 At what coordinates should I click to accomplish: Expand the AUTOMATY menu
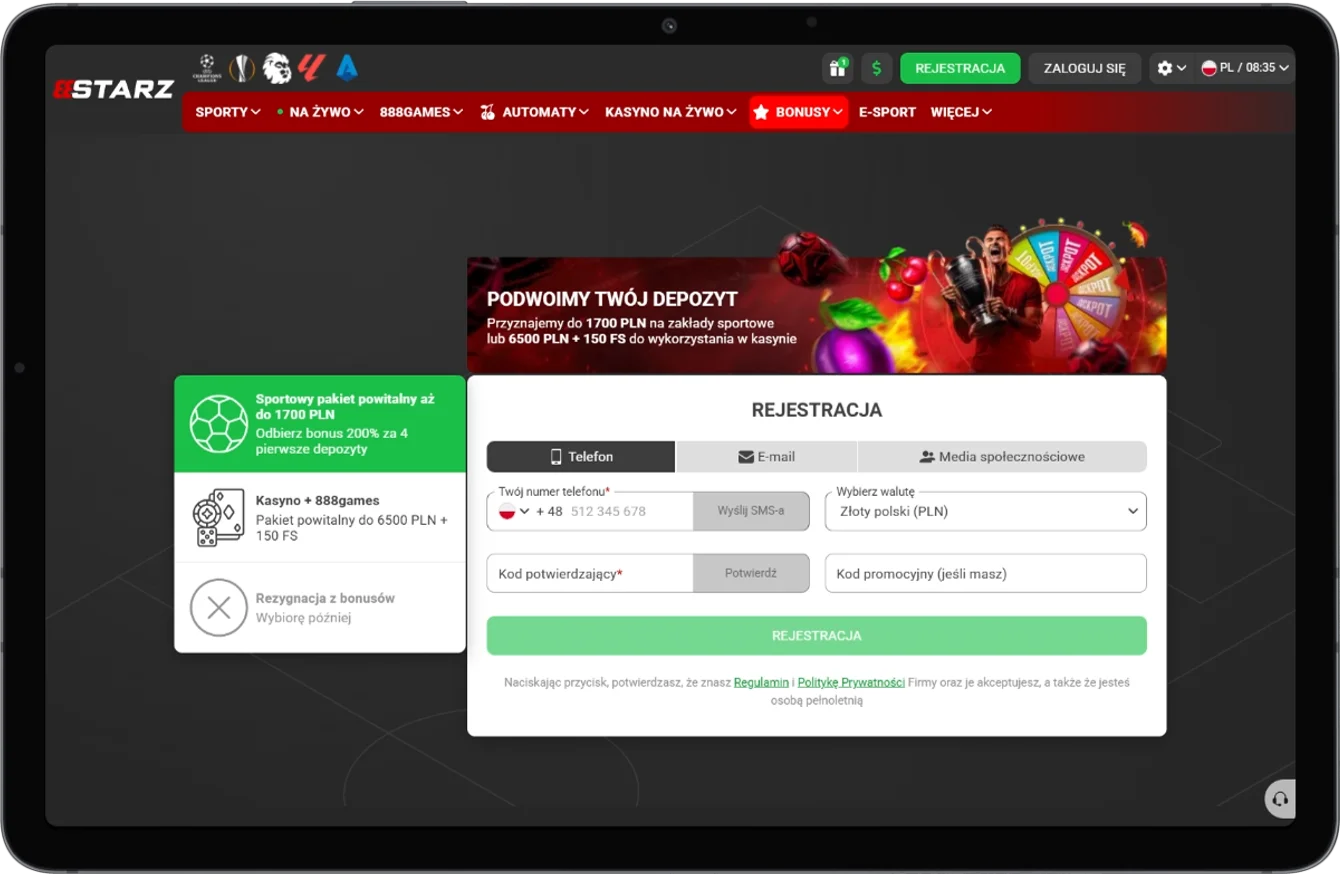tap(534, 112)
